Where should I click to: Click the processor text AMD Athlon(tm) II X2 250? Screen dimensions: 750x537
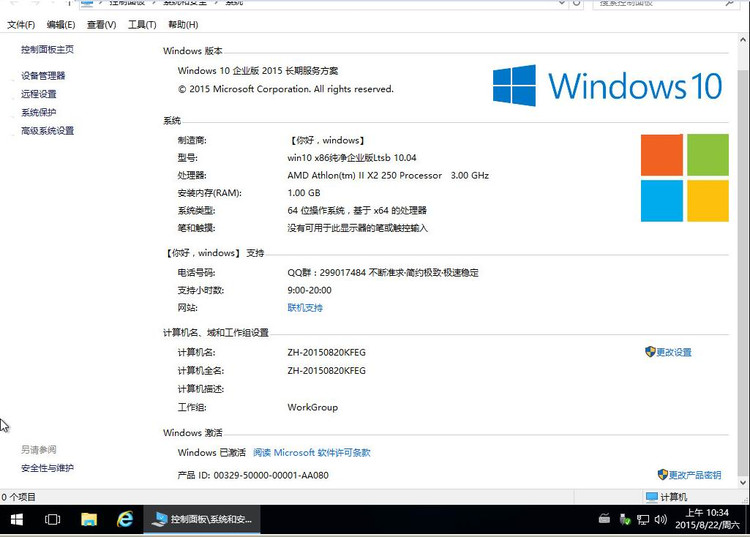[364, 175]
